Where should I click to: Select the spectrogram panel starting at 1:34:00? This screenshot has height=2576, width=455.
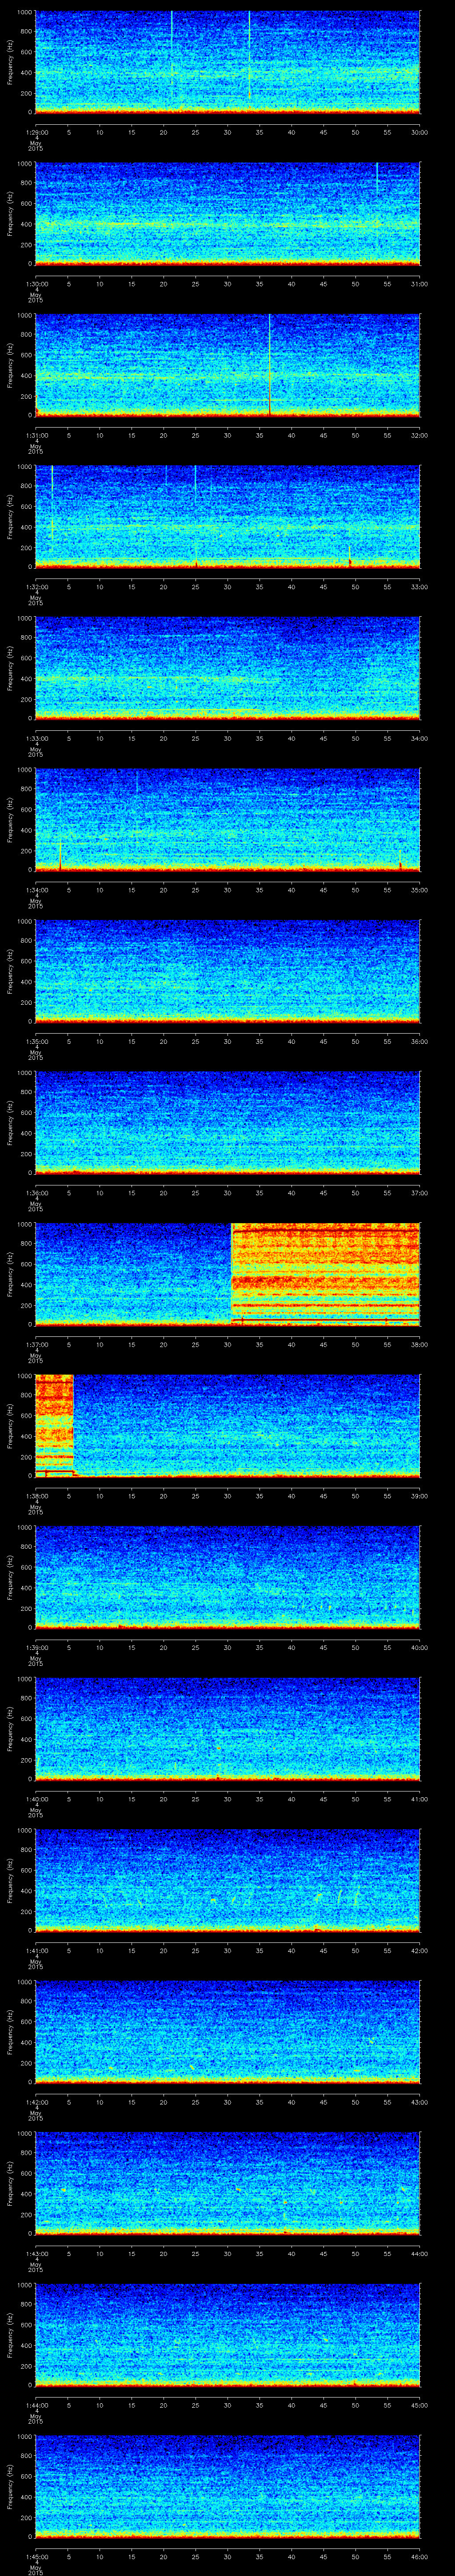tap(227, 820)
